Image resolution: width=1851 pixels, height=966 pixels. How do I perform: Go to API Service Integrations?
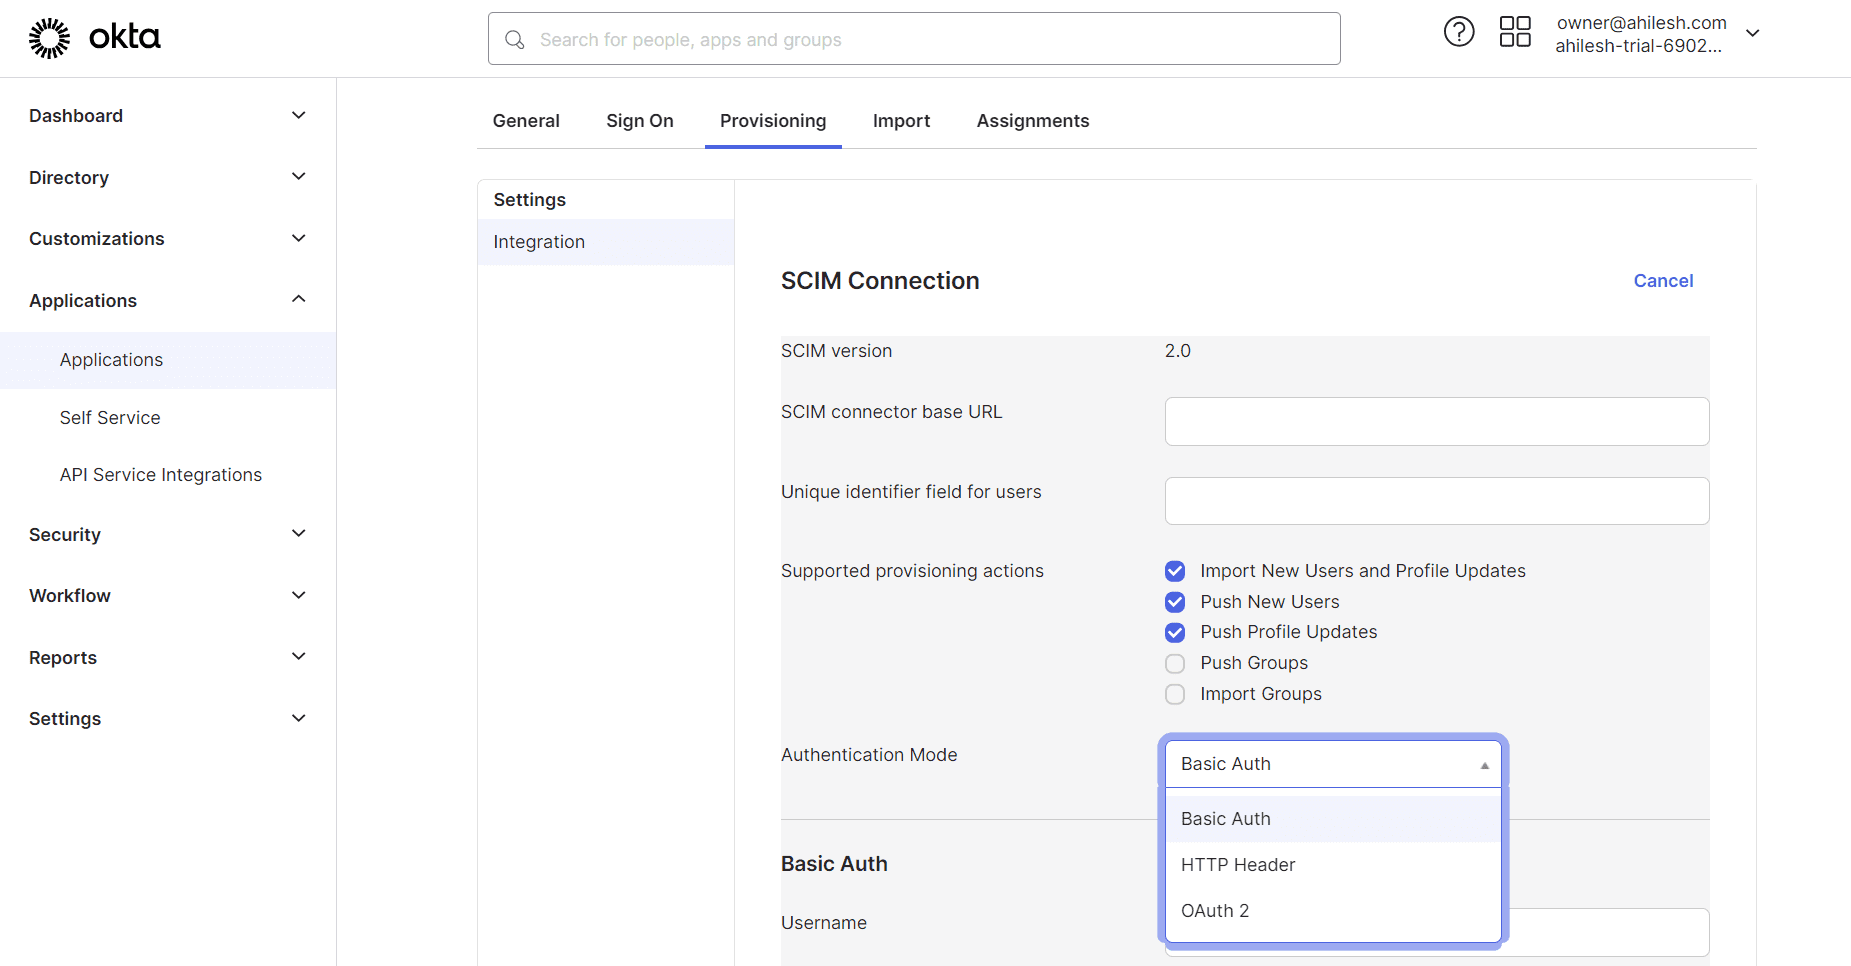pos(161,475)
